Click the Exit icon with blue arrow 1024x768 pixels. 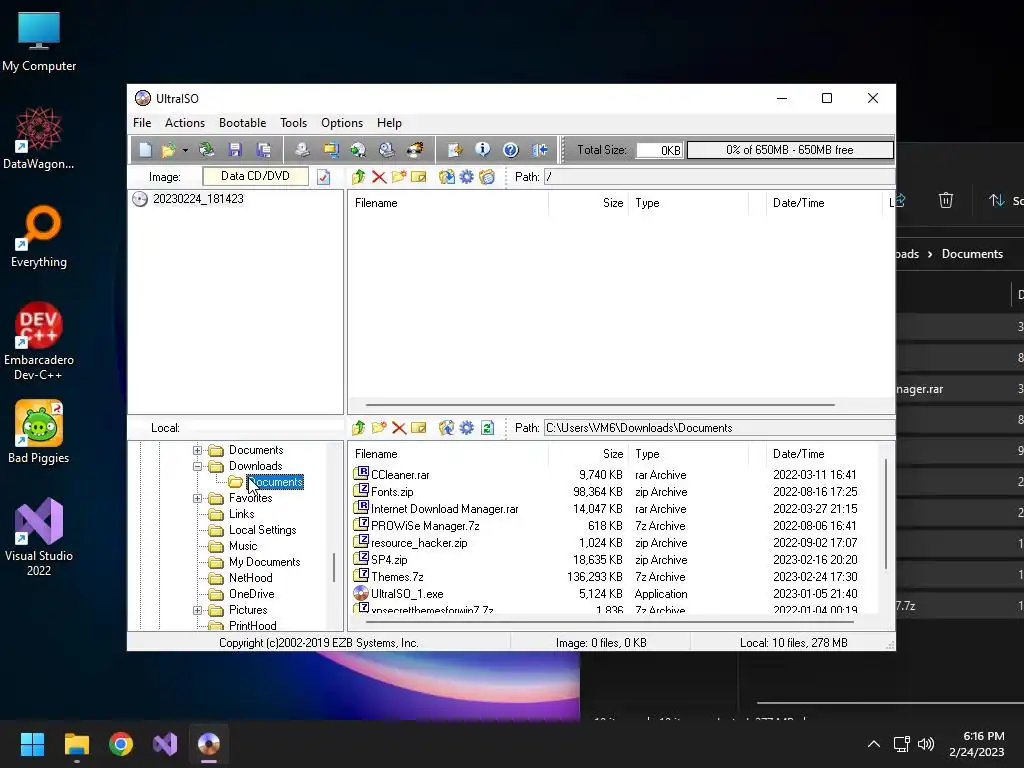pos(539,150)
